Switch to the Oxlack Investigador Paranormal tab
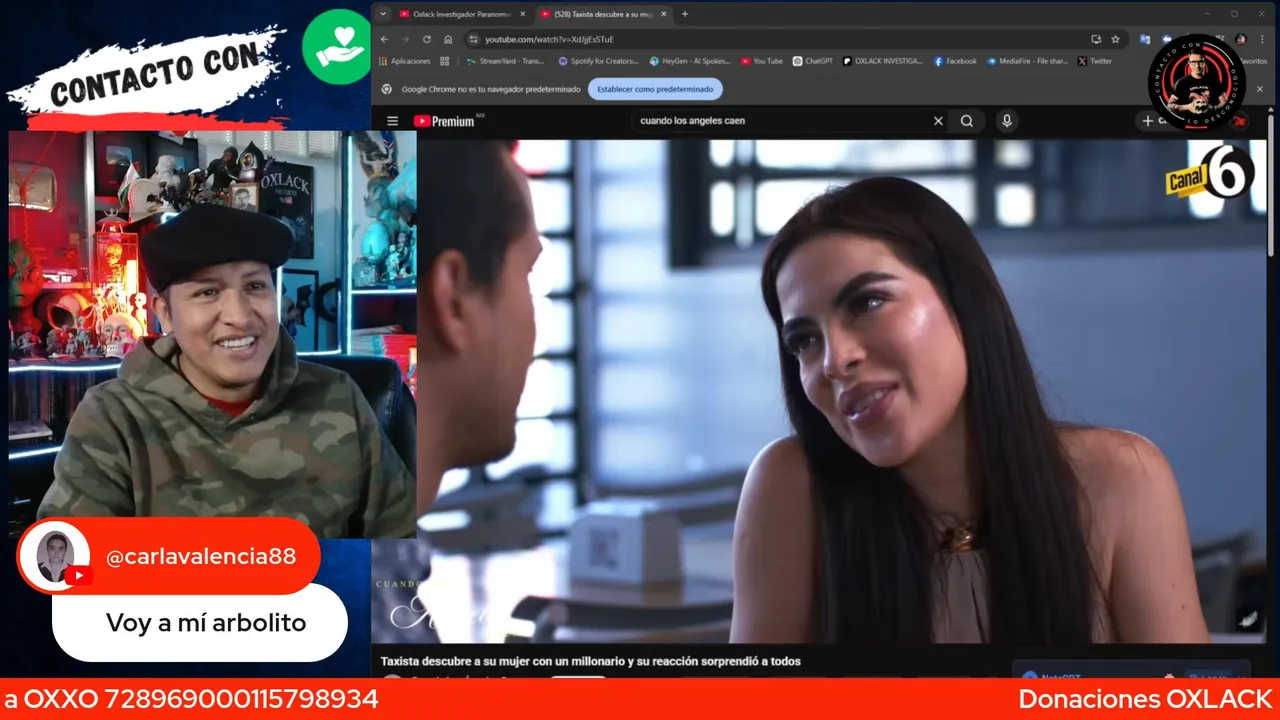 tap(460, 14)
